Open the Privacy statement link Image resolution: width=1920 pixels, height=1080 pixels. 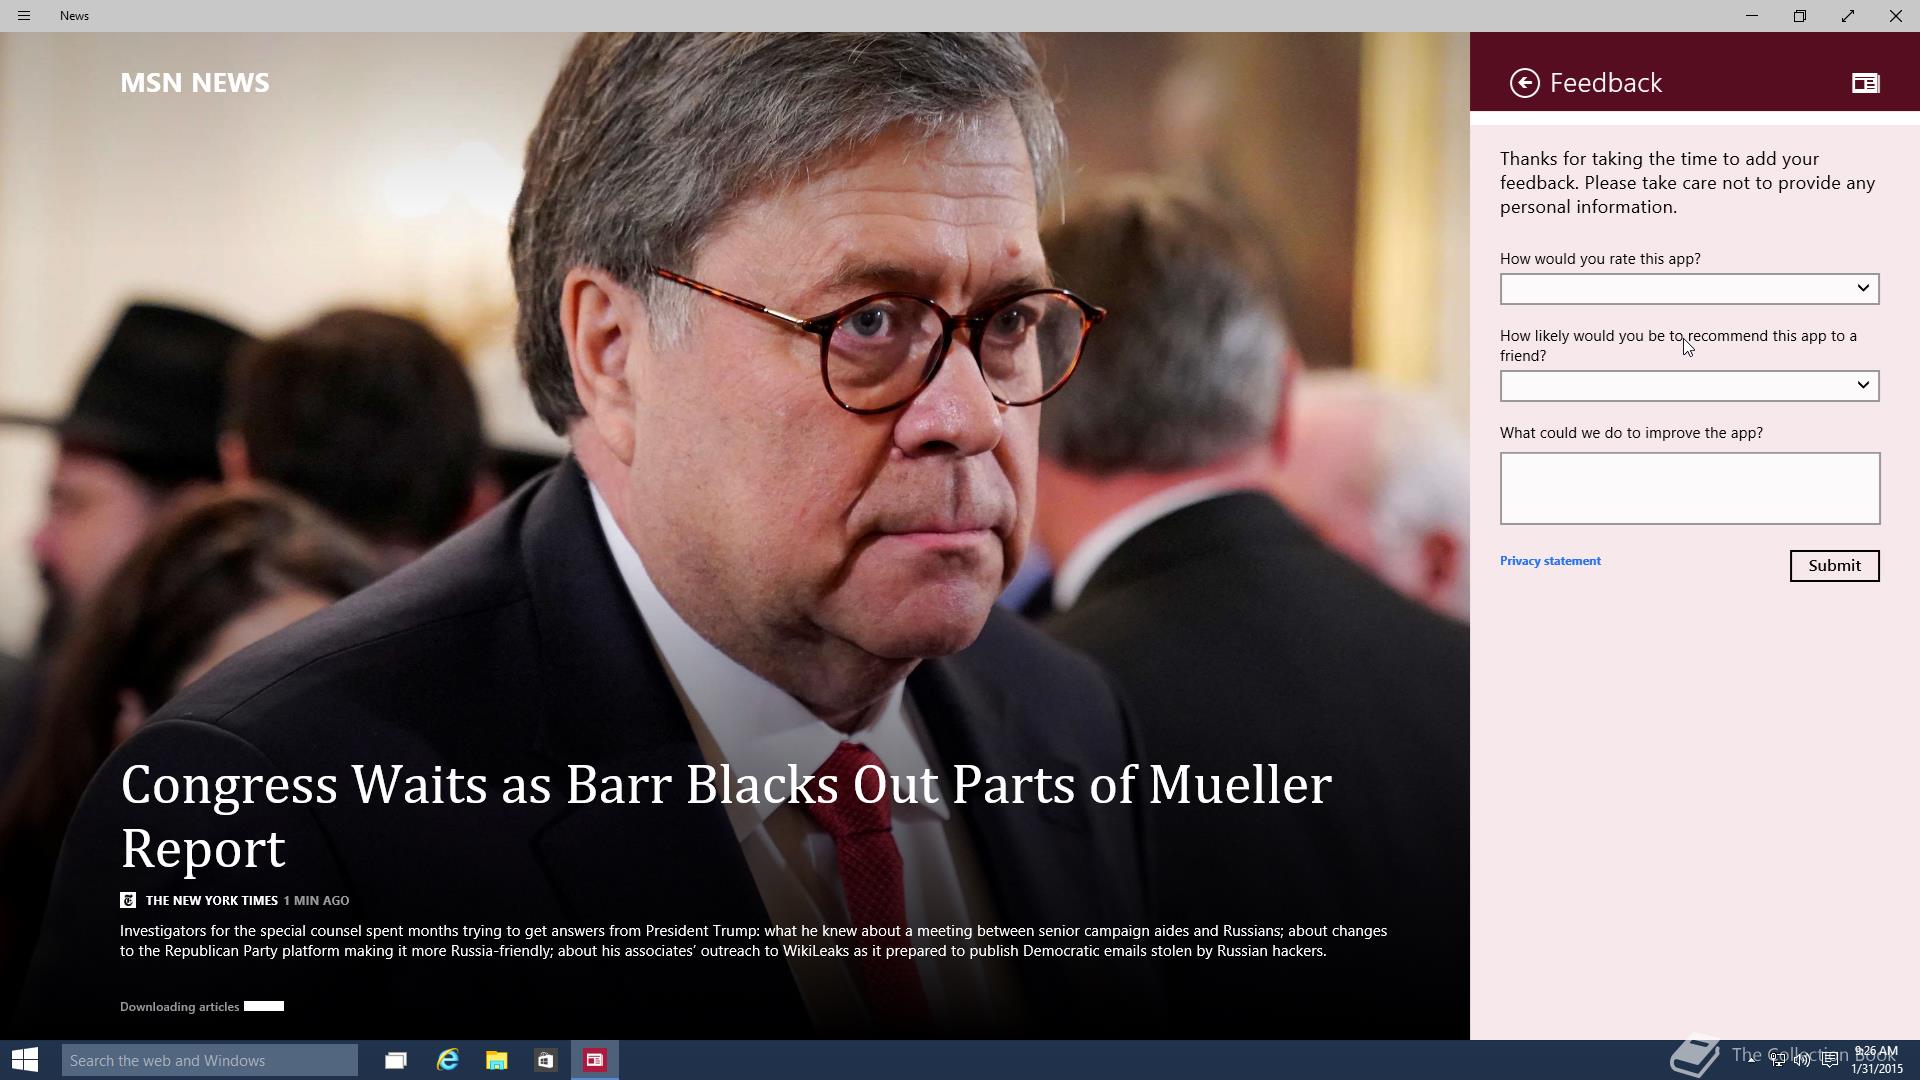pos(1550,561)
